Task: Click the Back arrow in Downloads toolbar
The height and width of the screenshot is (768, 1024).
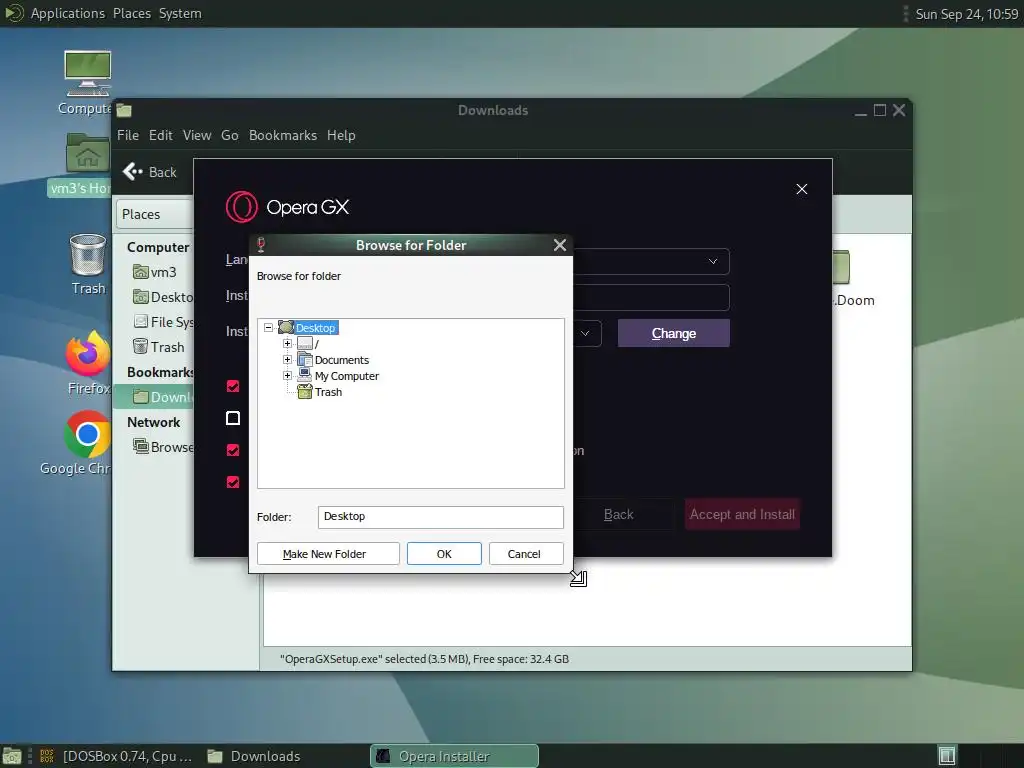Action: (133, 172)
